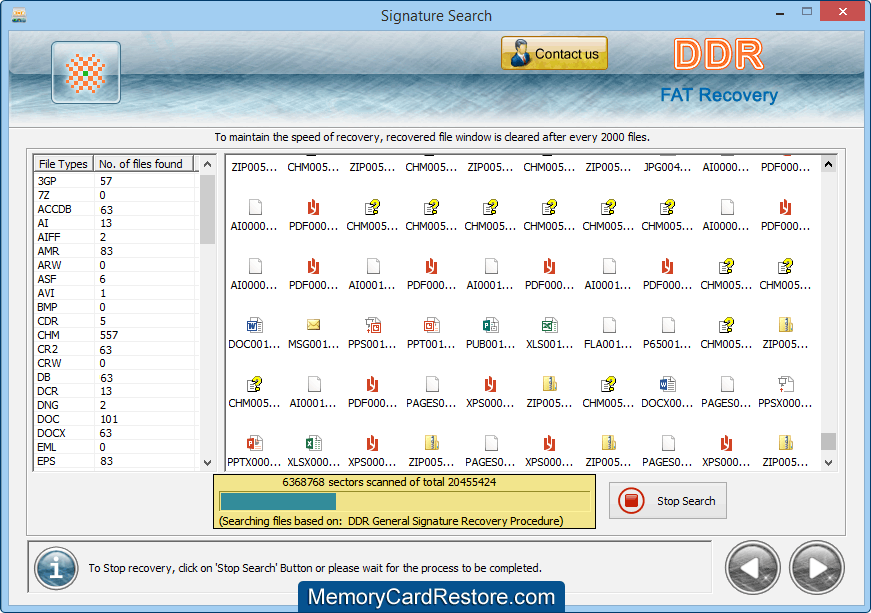
Task: Select the PPSX000 recovered file icon
Action: (785, 384)
